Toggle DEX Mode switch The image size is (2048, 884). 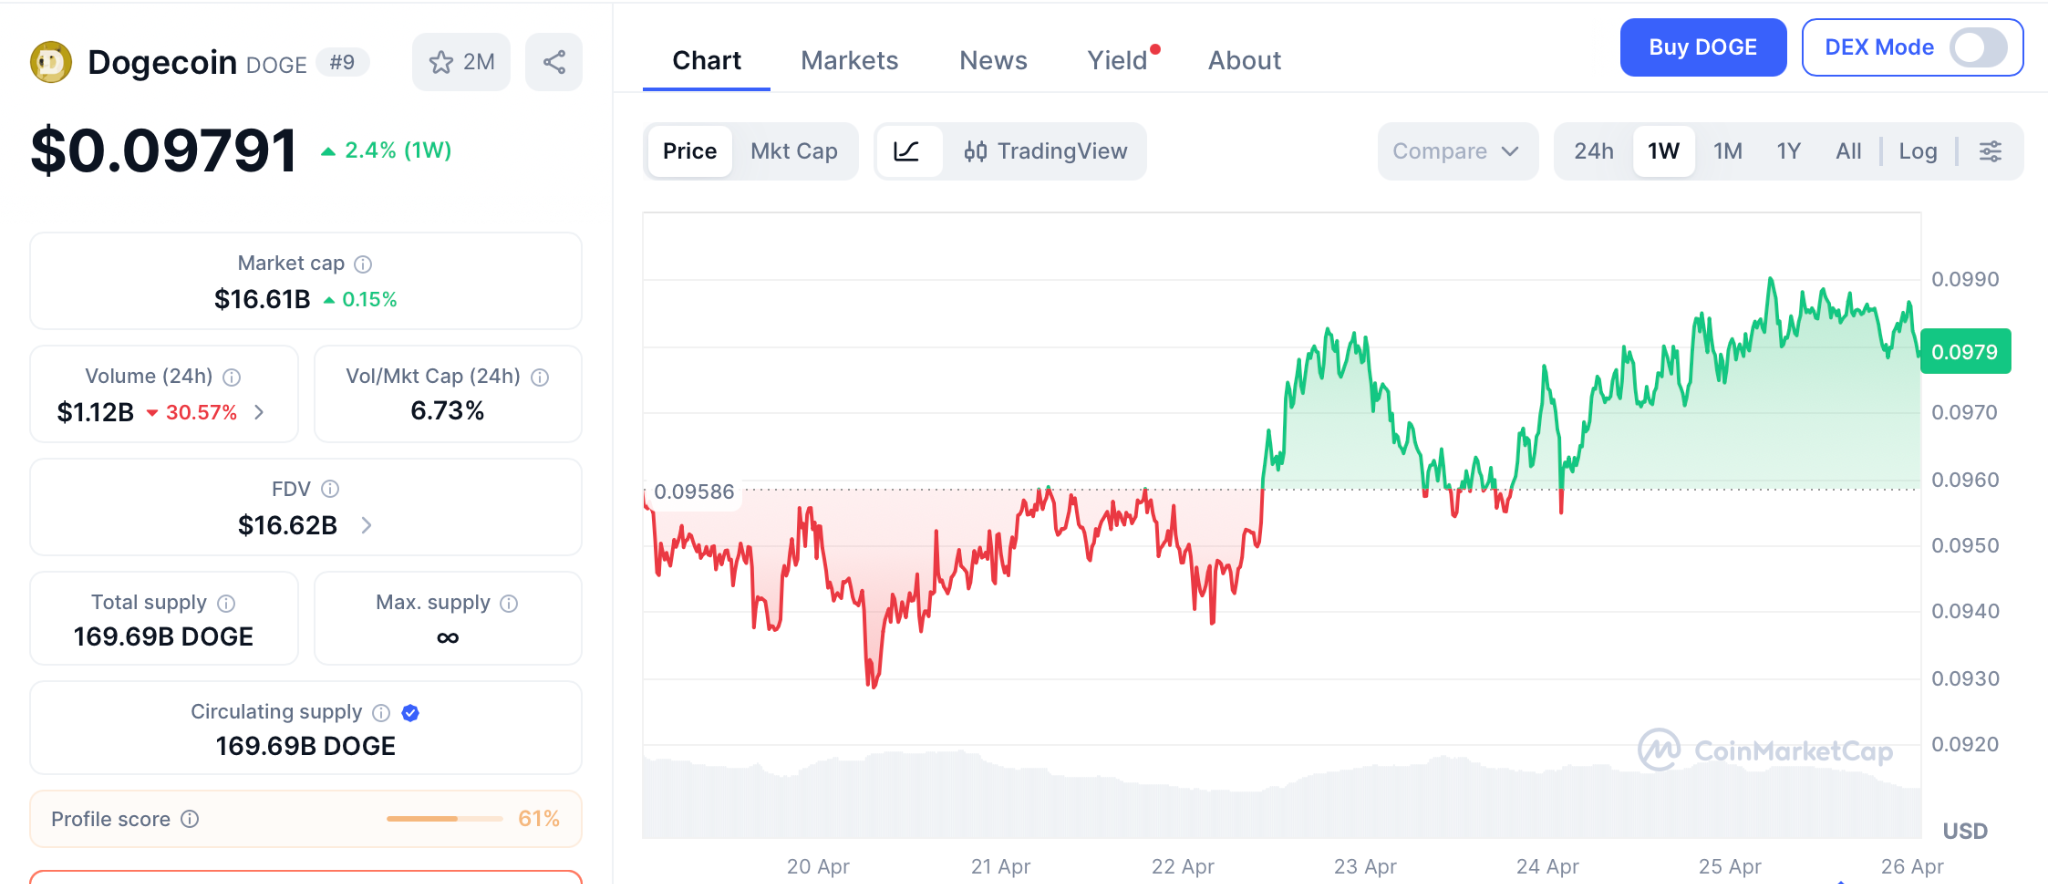1978,47
